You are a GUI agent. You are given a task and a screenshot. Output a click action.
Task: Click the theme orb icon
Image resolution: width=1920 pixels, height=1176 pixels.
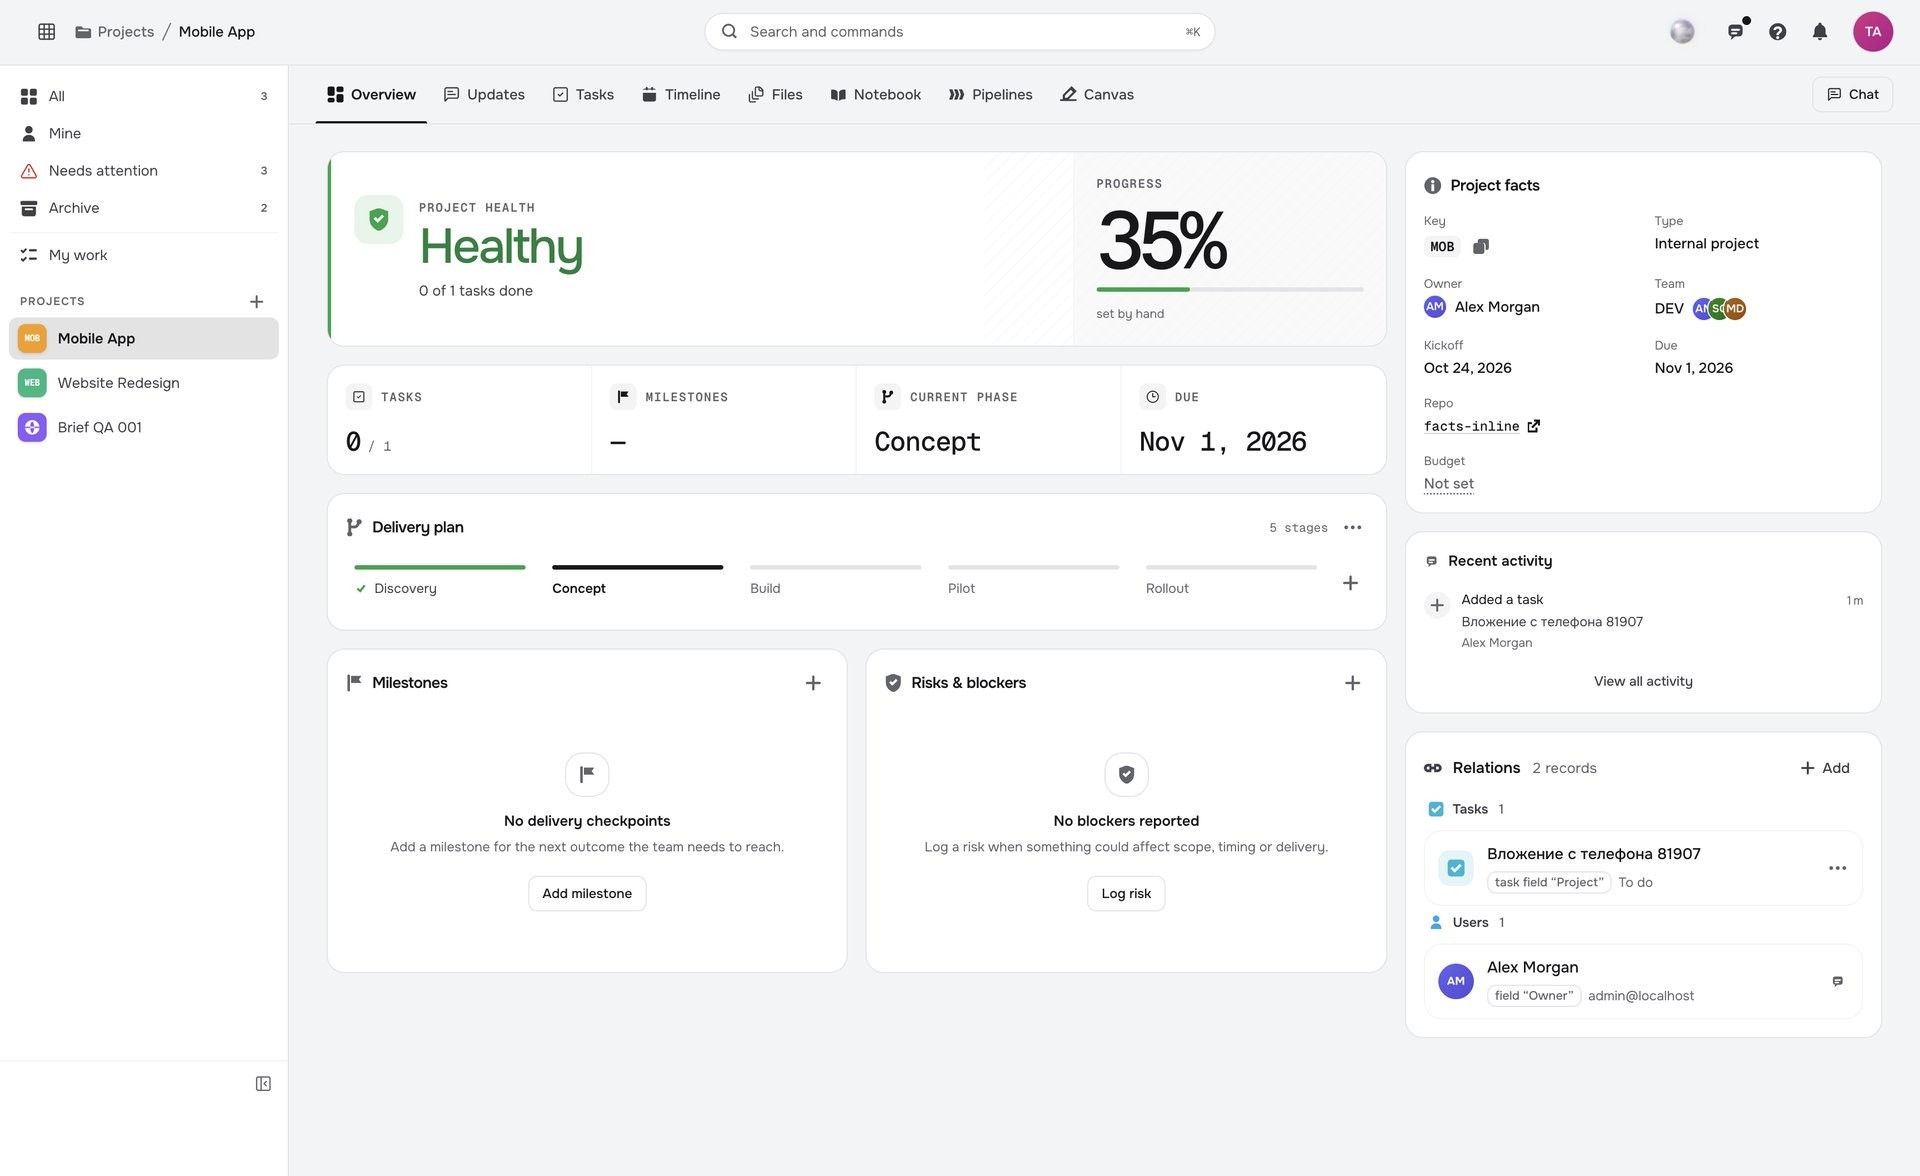pos(1682,32)
